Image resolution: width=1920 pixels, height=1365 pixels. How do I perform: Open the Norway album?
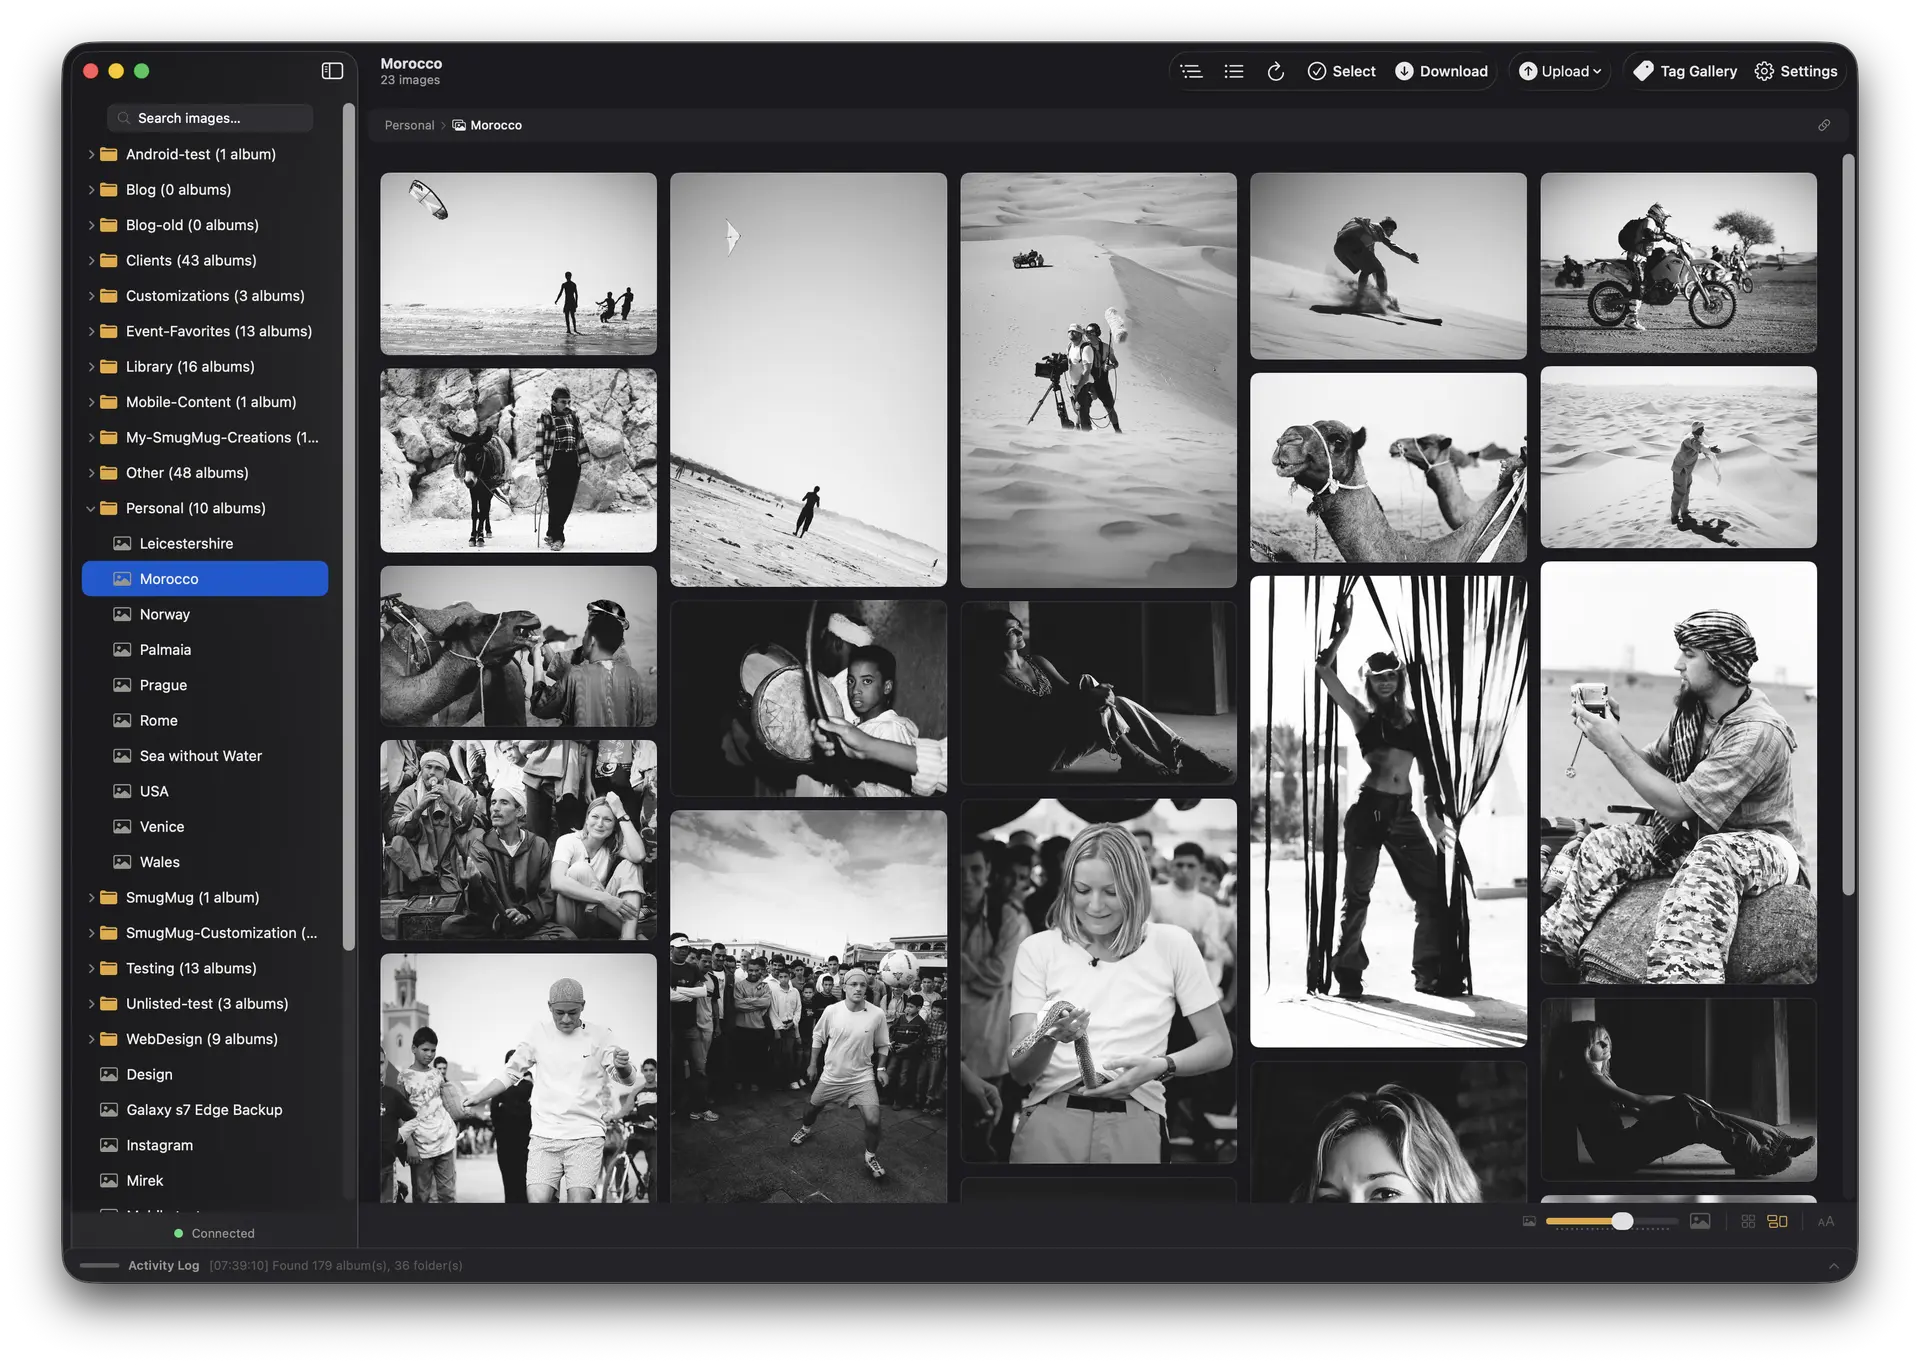165,614
